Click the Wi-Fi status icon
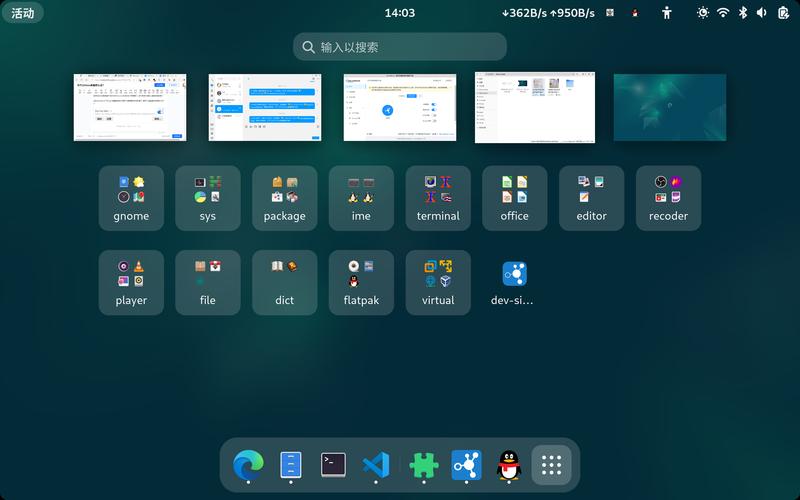This screenshot has height=500, width=800. click(x=723, y=13)
